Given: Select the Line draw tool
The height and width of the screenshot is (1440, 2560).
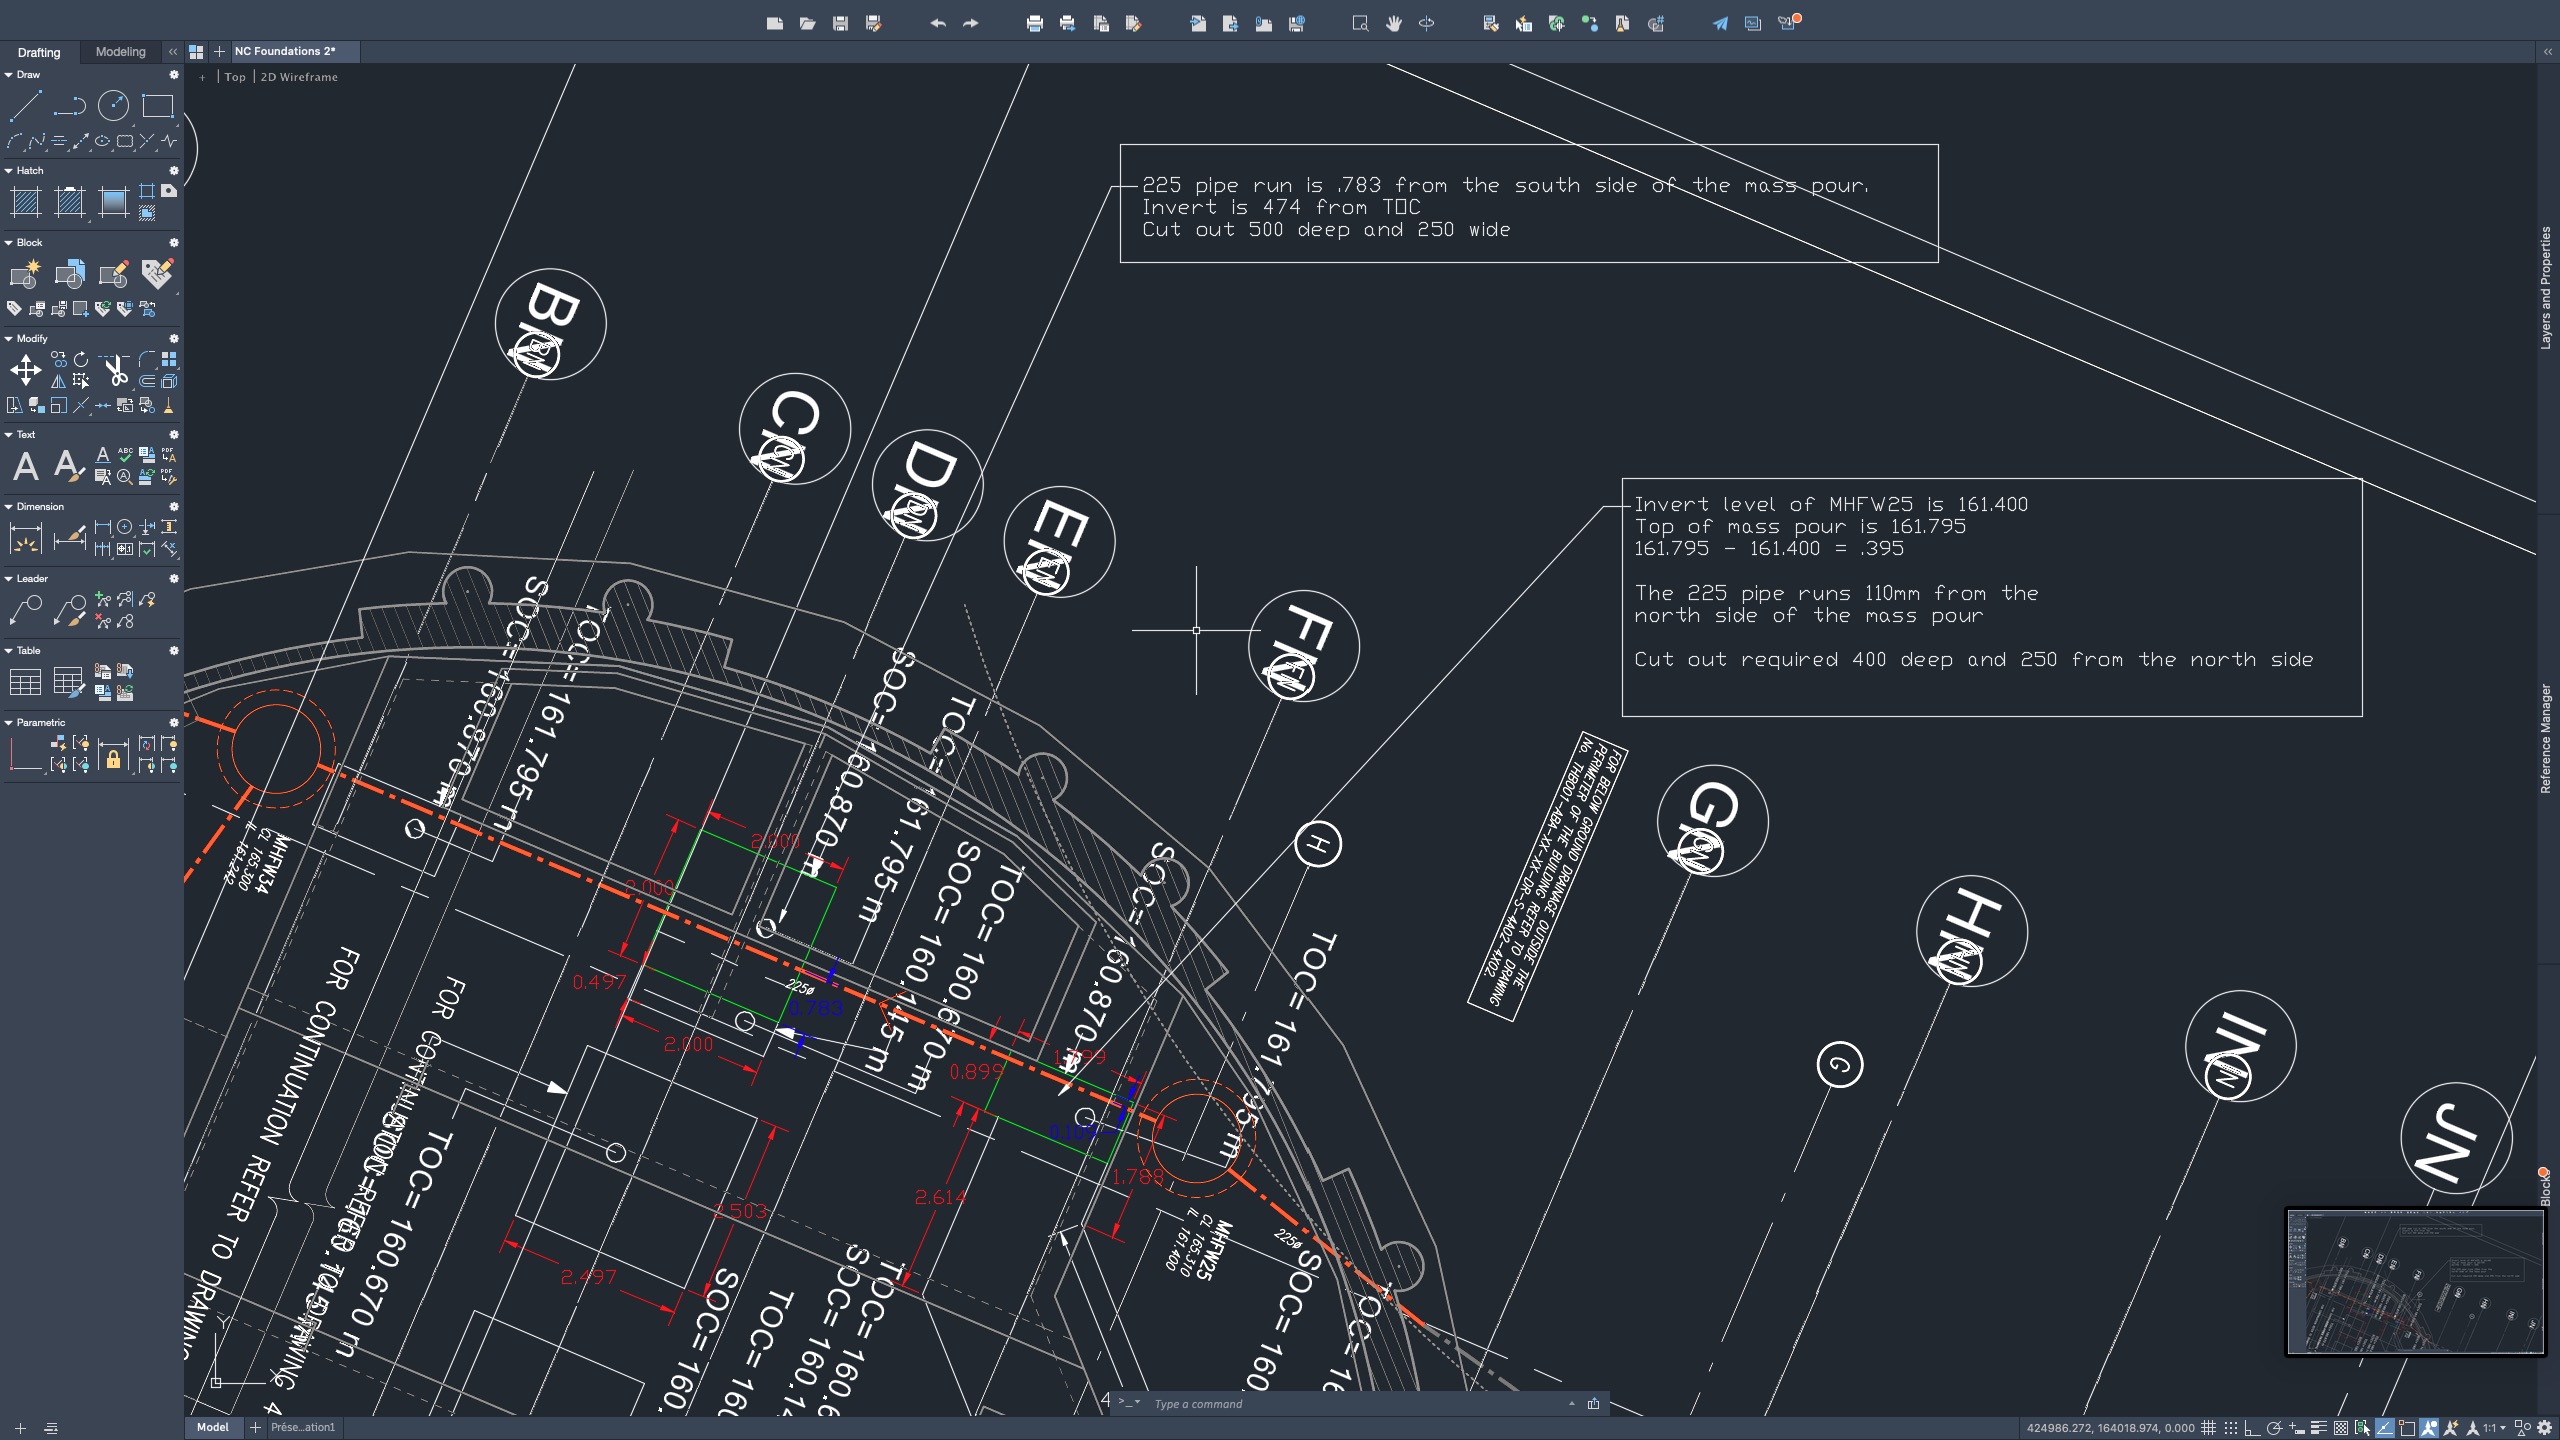Looking at the screenshot, I should coord(25,105).
